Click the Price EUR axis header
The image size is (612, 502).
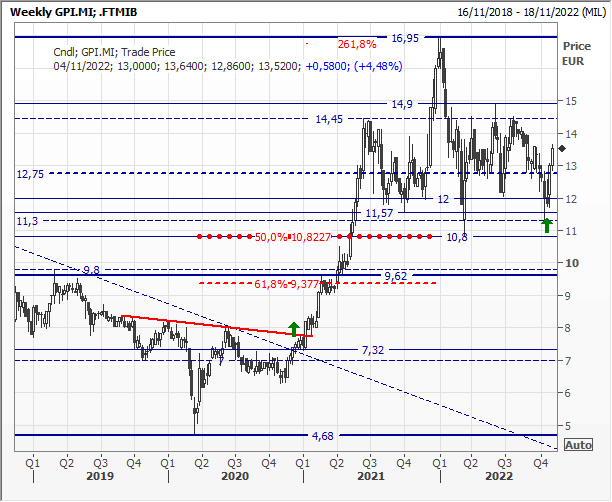click(577, 53)
